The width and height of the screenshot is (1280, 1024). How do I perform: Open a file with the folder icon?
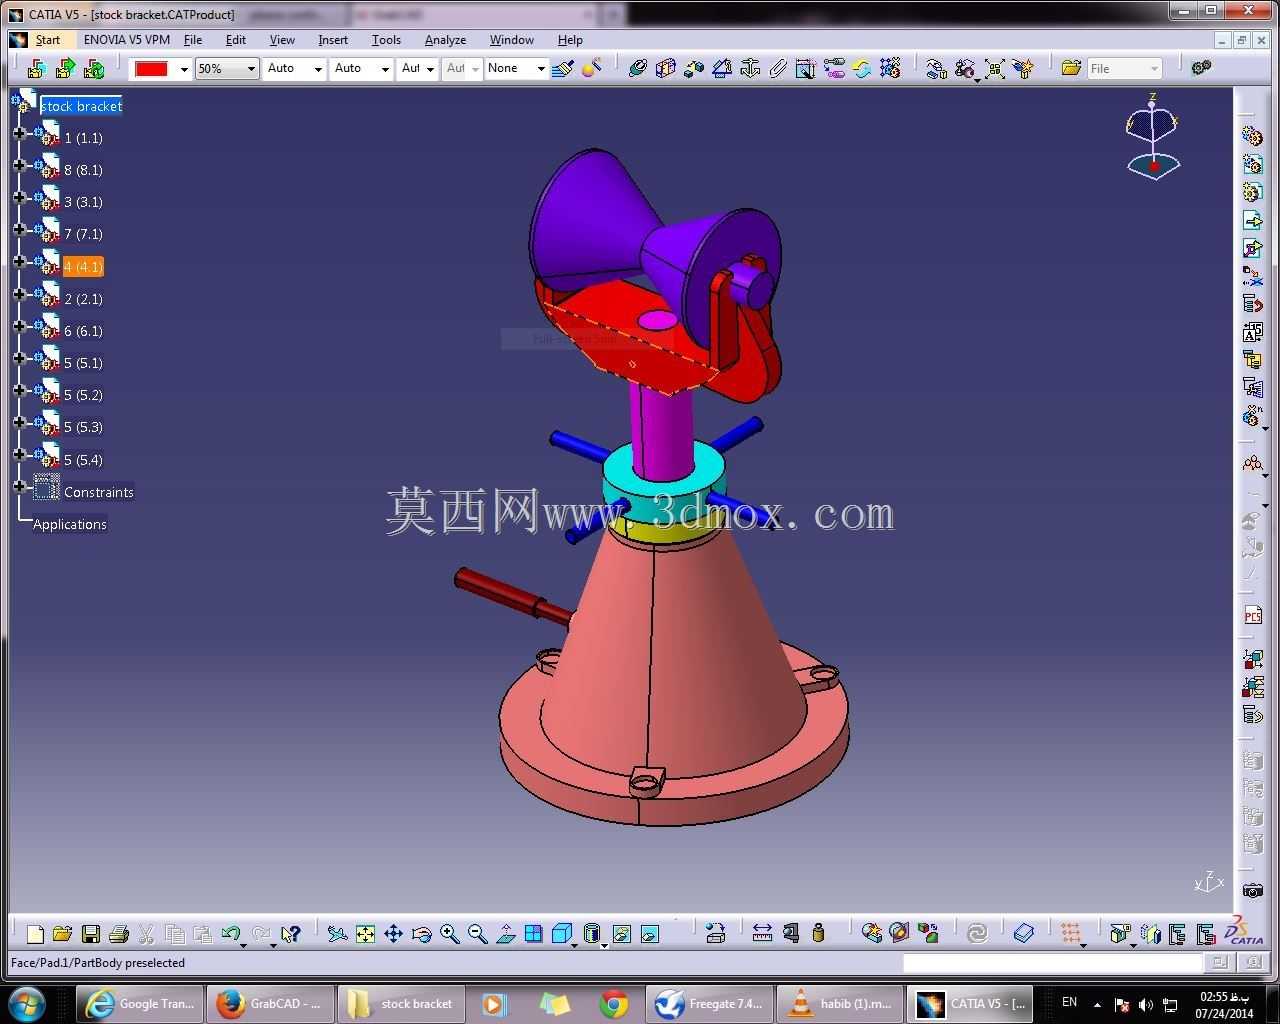coord(62,934)
